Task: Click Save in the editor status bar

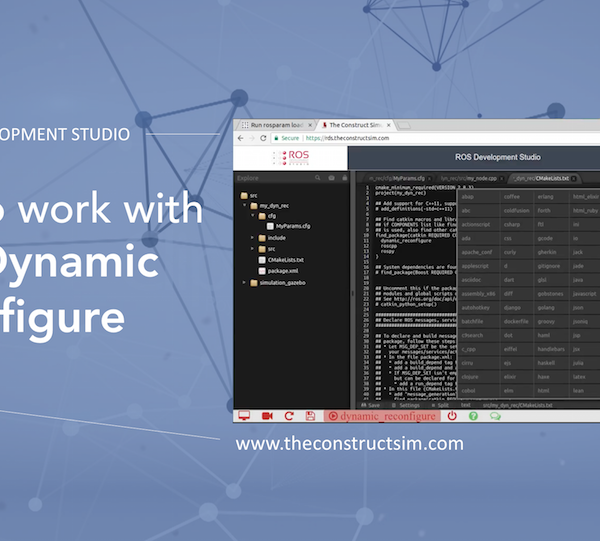Action: pos(370,405)
